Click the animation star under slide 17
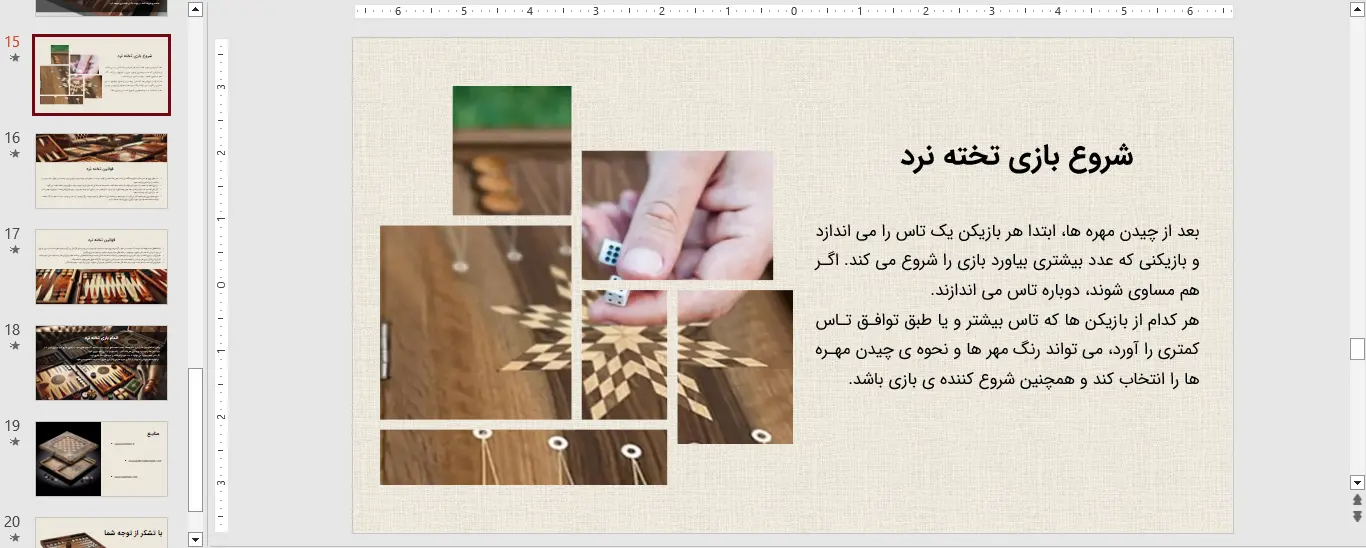The image size is (1366, 548). [x=14, y=250]
